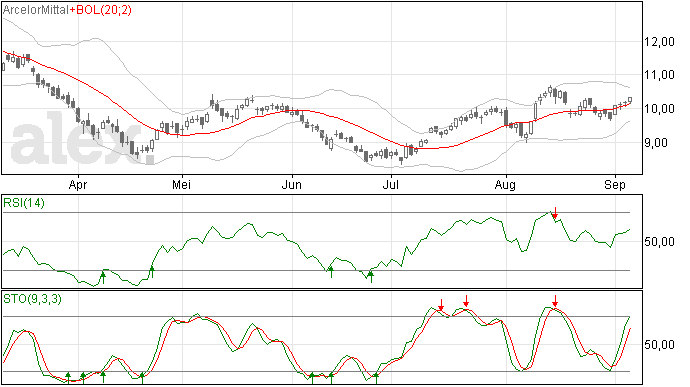Click the Apr month label
The height and width of the screenshot is (387, 690).
78,185
